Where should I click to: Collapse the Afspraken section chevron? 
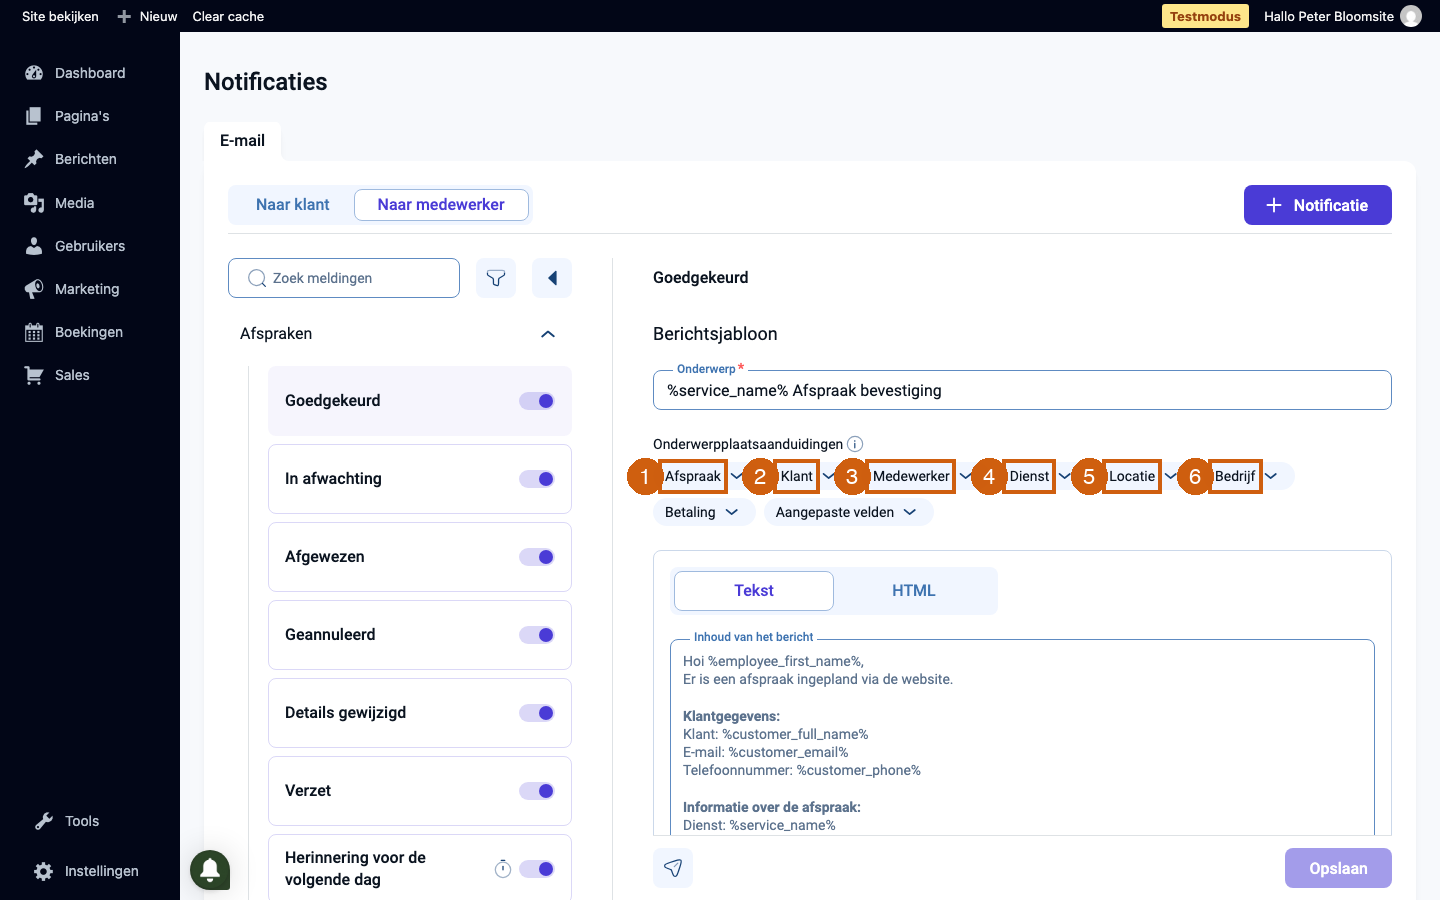point(548,334)
